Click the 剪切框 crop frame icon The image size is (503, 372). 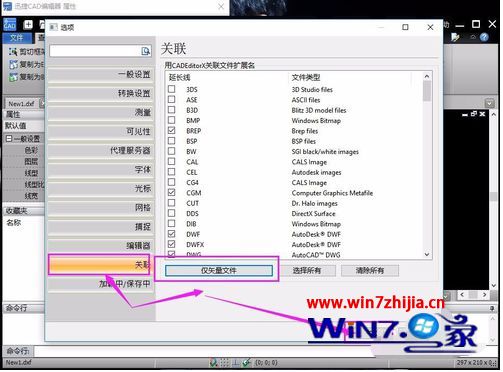tap(13, 52)
